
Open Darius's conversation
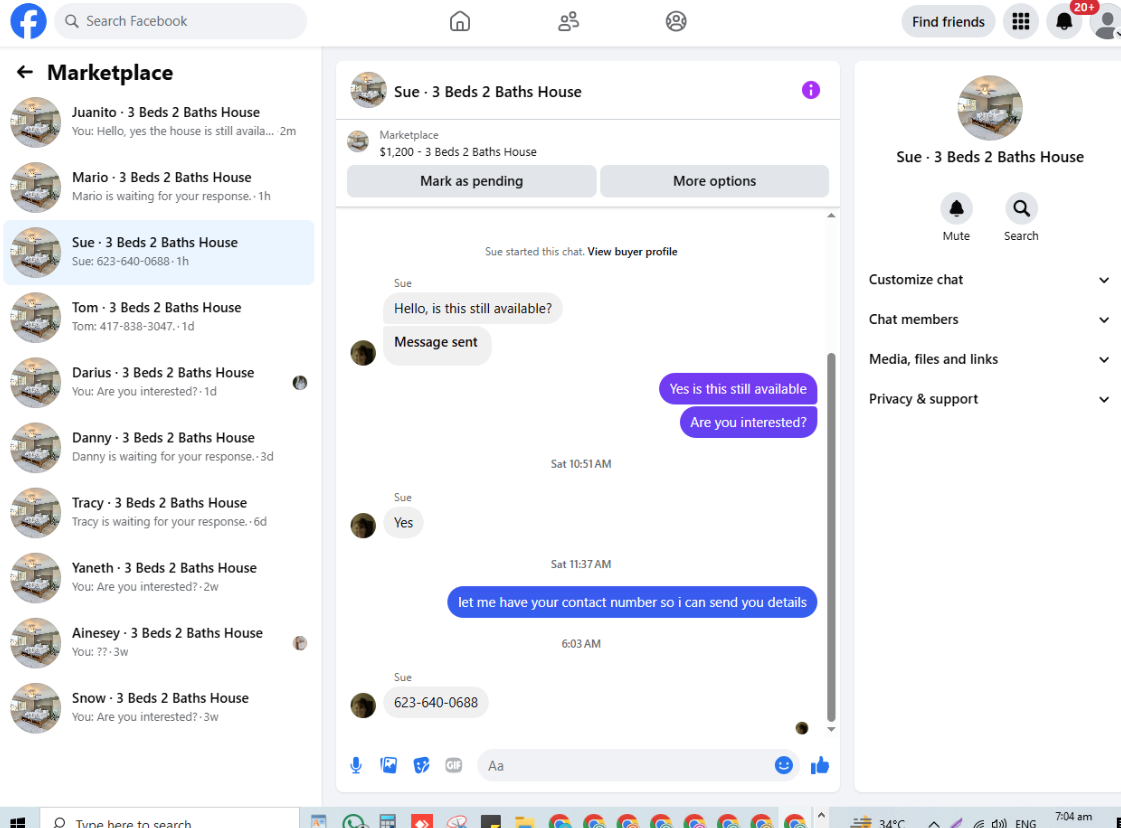[x=159, y=383]
